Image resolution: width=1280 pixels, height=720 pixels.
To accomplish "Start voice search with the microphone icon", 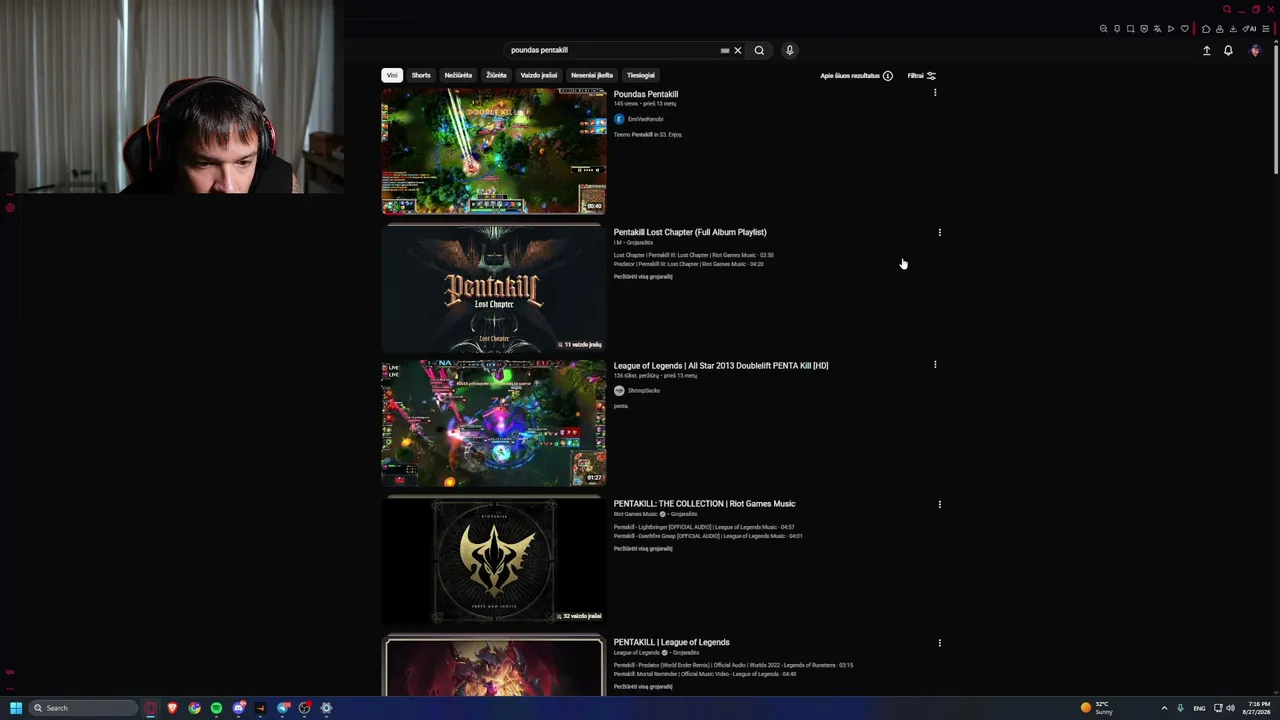I will [x=789, y=50].
